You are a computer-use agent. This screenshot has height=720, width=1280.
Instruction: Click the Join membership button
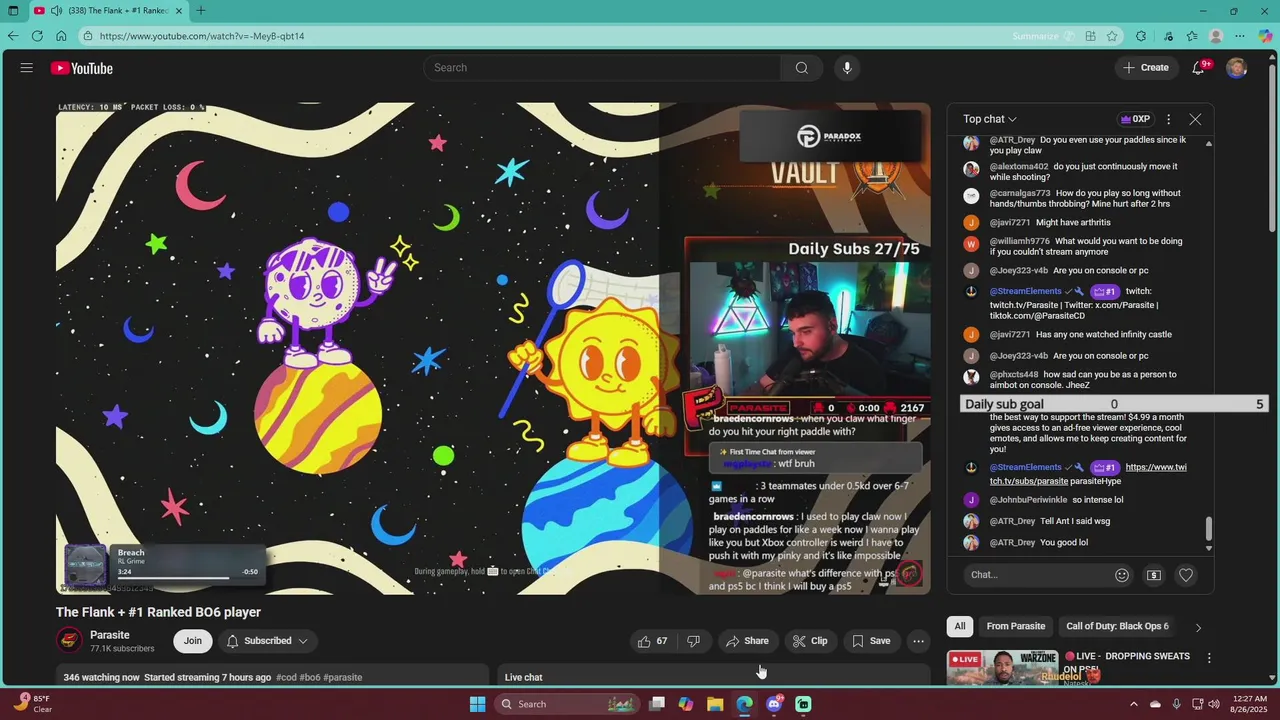tap(192, 641)
